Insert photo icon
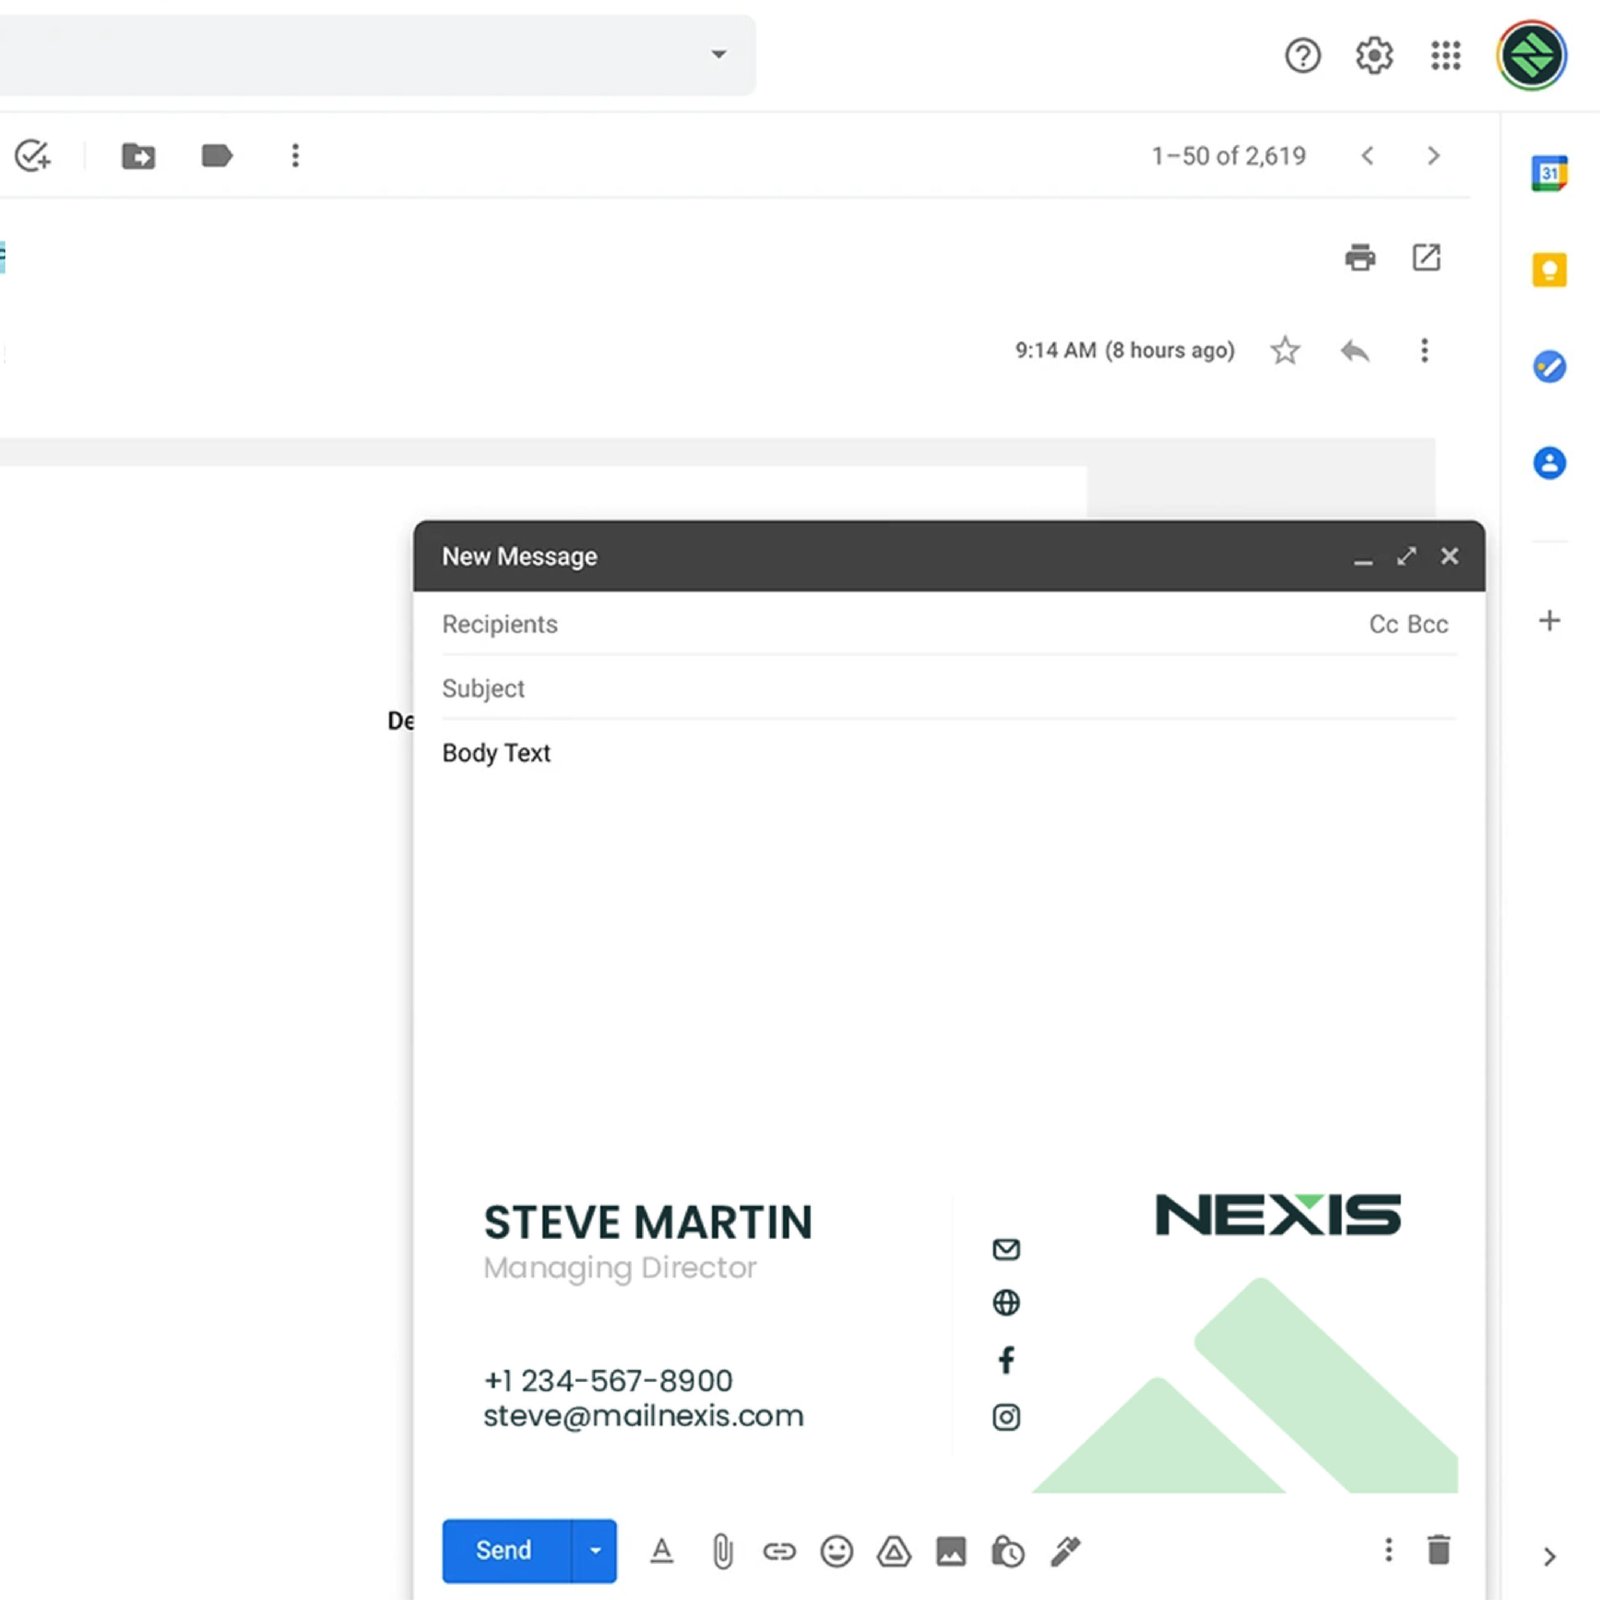The height and width of the screenshot is (1600, 1600). tap(950, 1551)
